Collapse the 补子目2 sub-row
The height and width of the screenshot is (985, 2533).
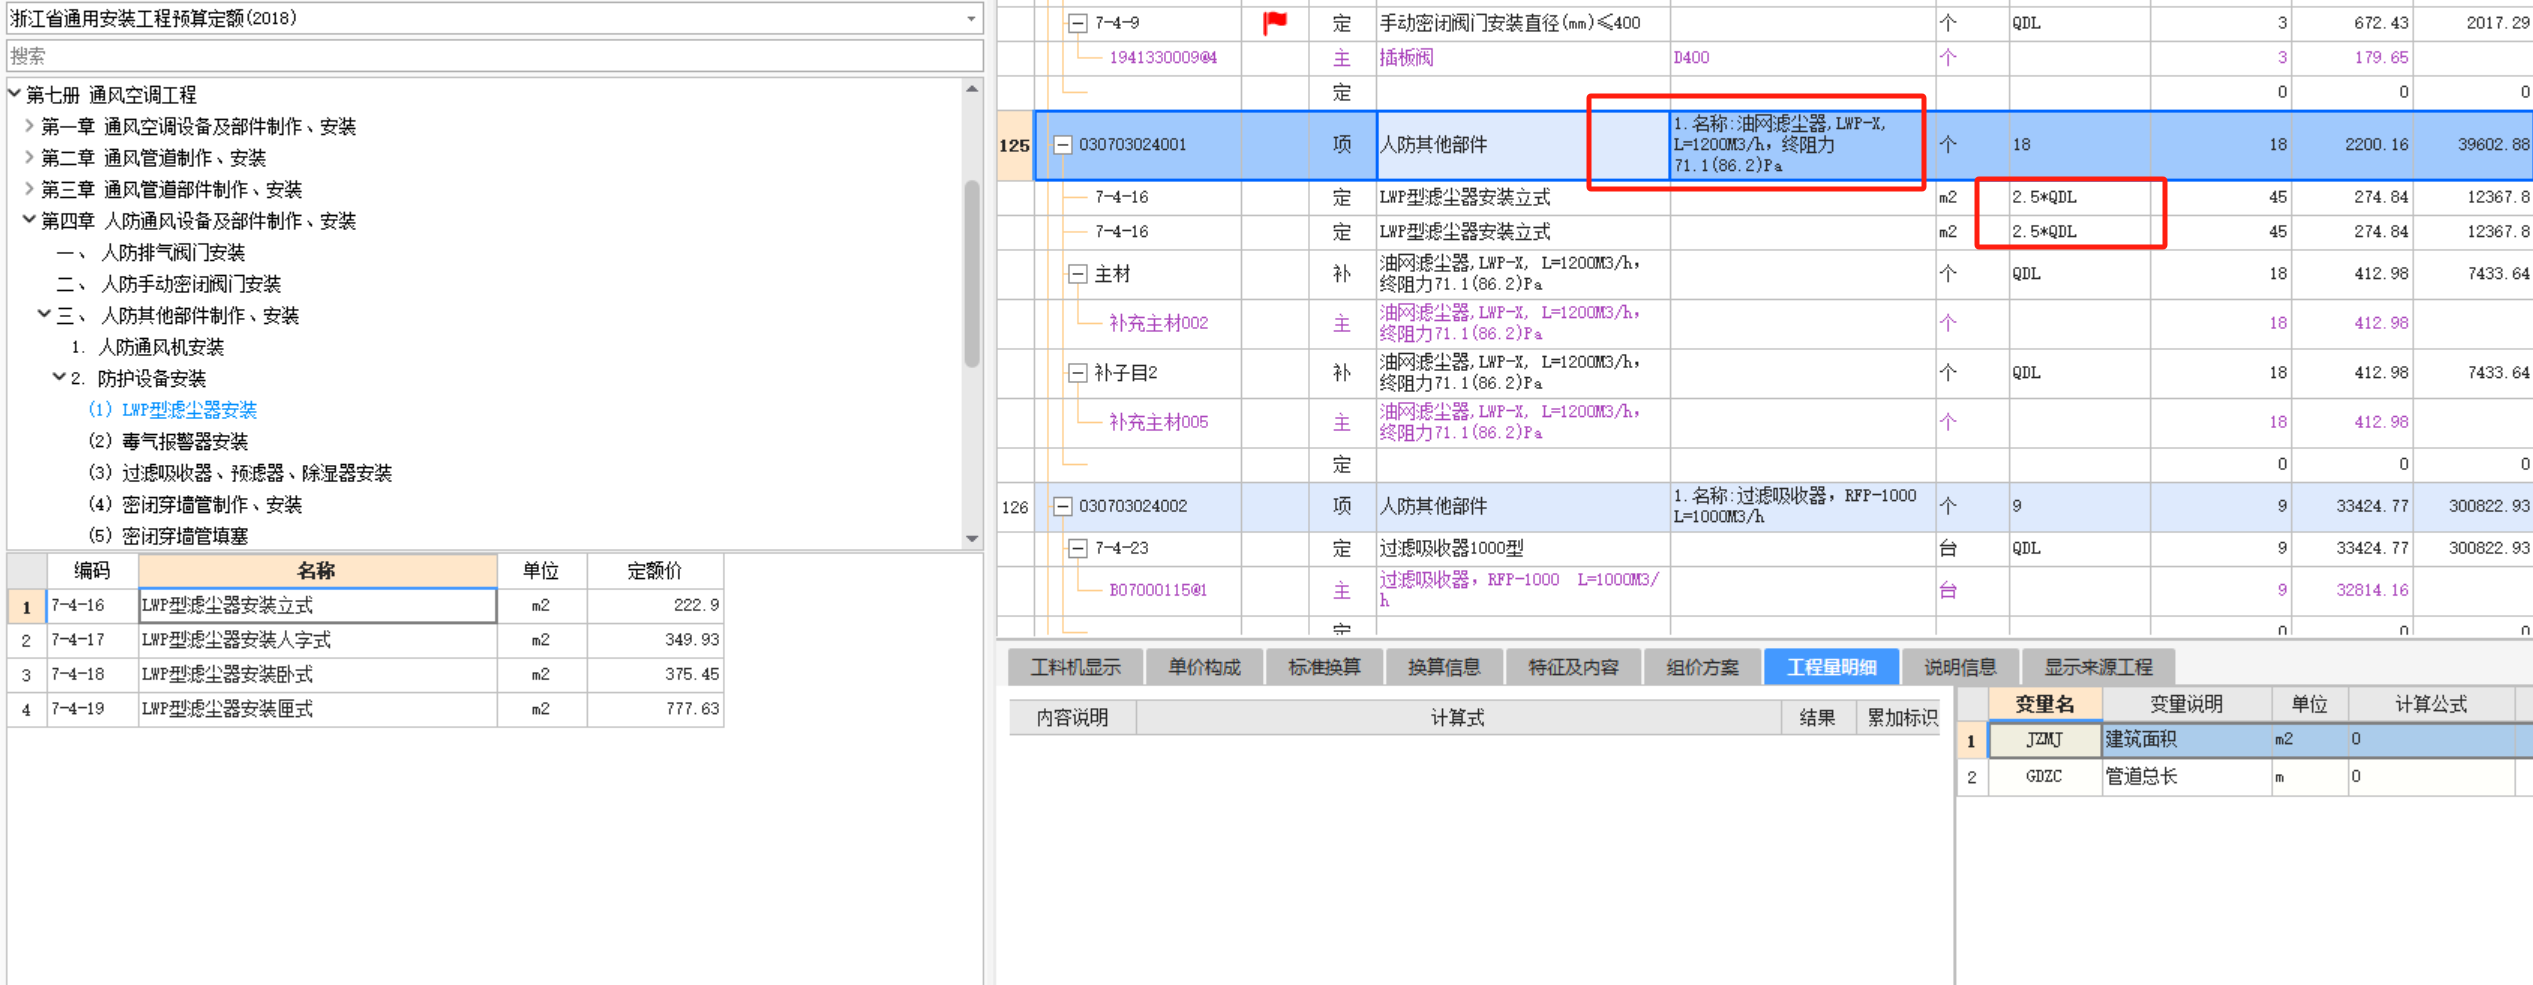click(x=1077, y=373)
